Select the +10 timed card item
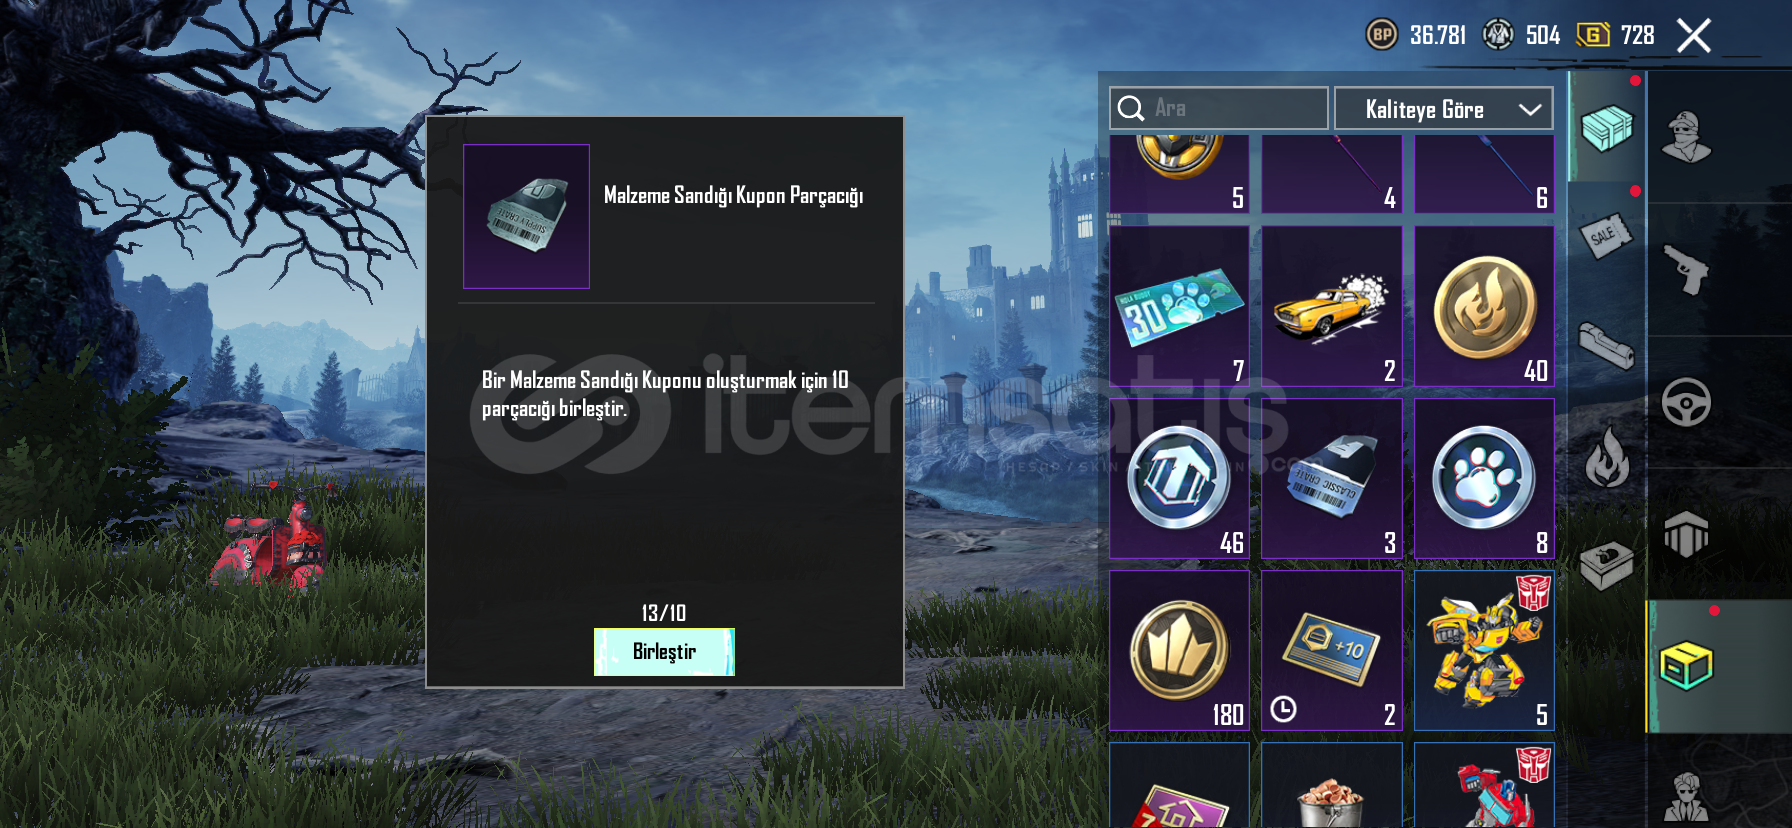This screenshot has width=1792, height=828. pos(1332,650)
